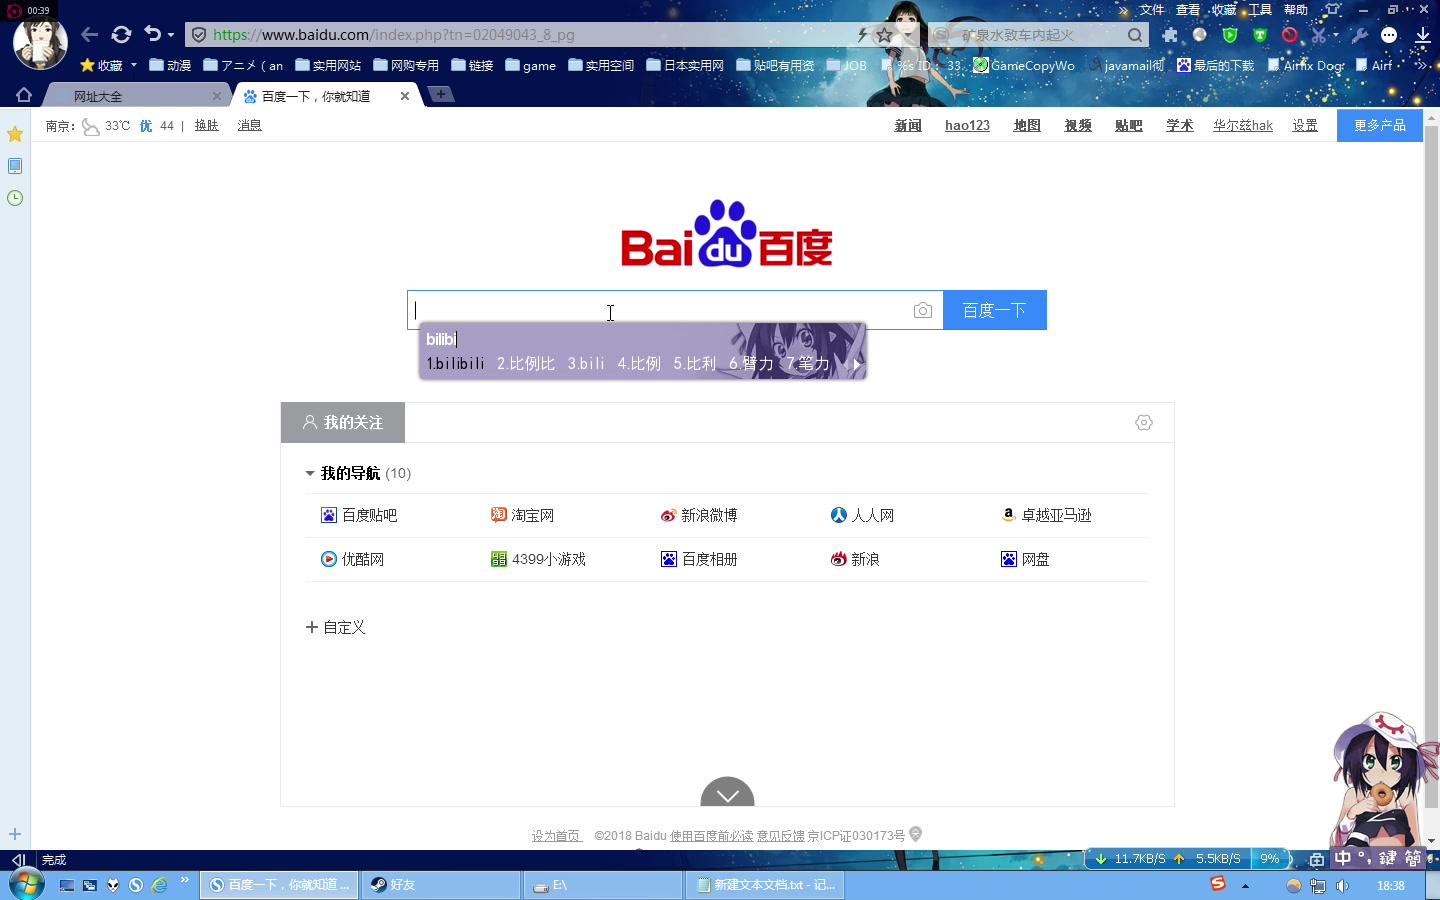The height and width of the screenshot is (900, 1440).
Task: Click the Windows Start orb
Action: 27,884
